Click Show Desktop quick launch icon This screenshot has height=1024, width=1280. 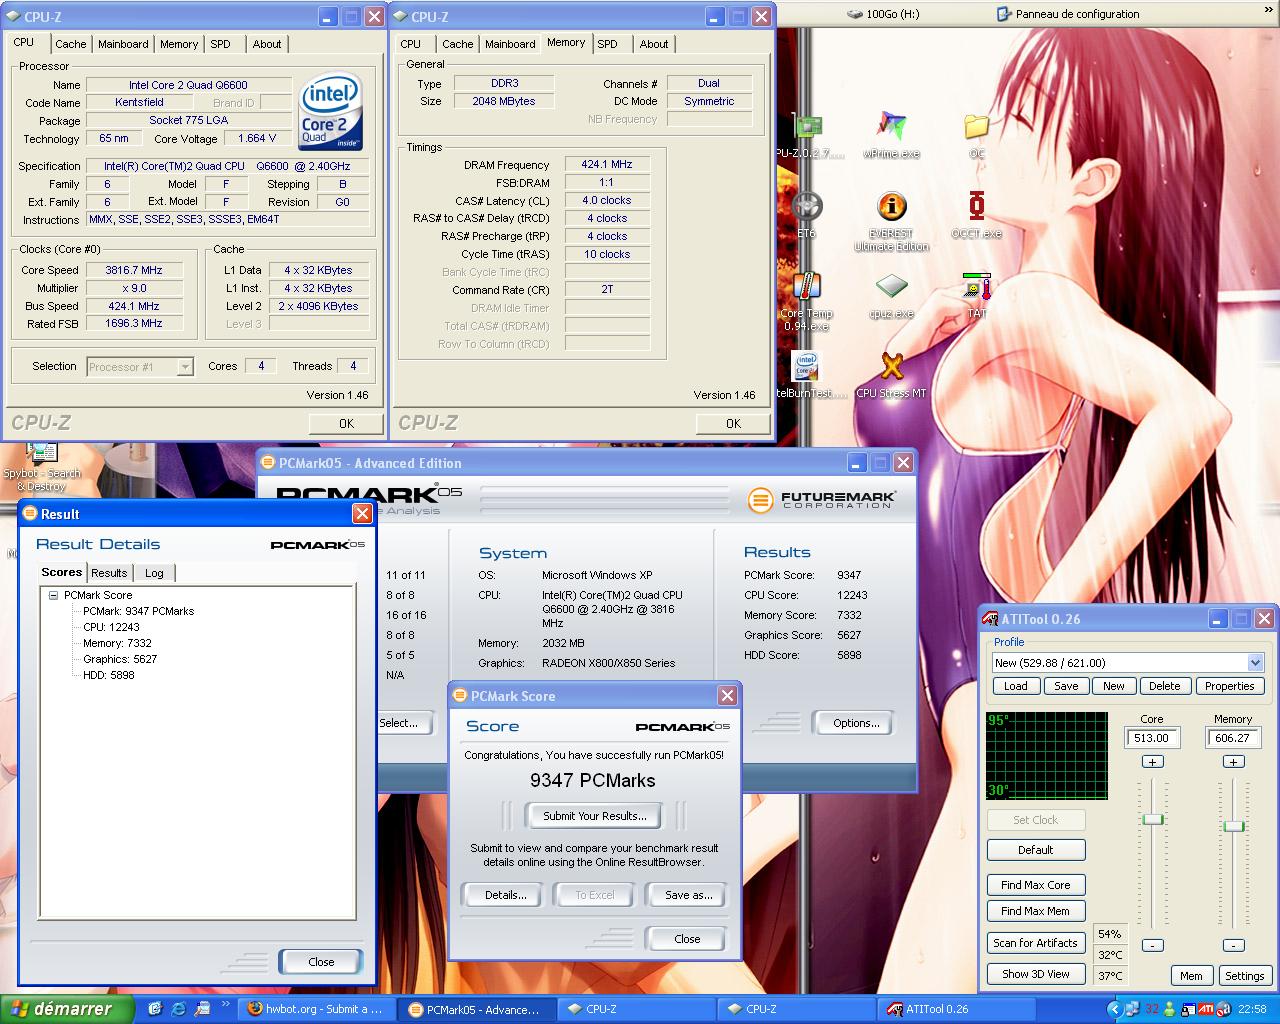click(154, 1009)
